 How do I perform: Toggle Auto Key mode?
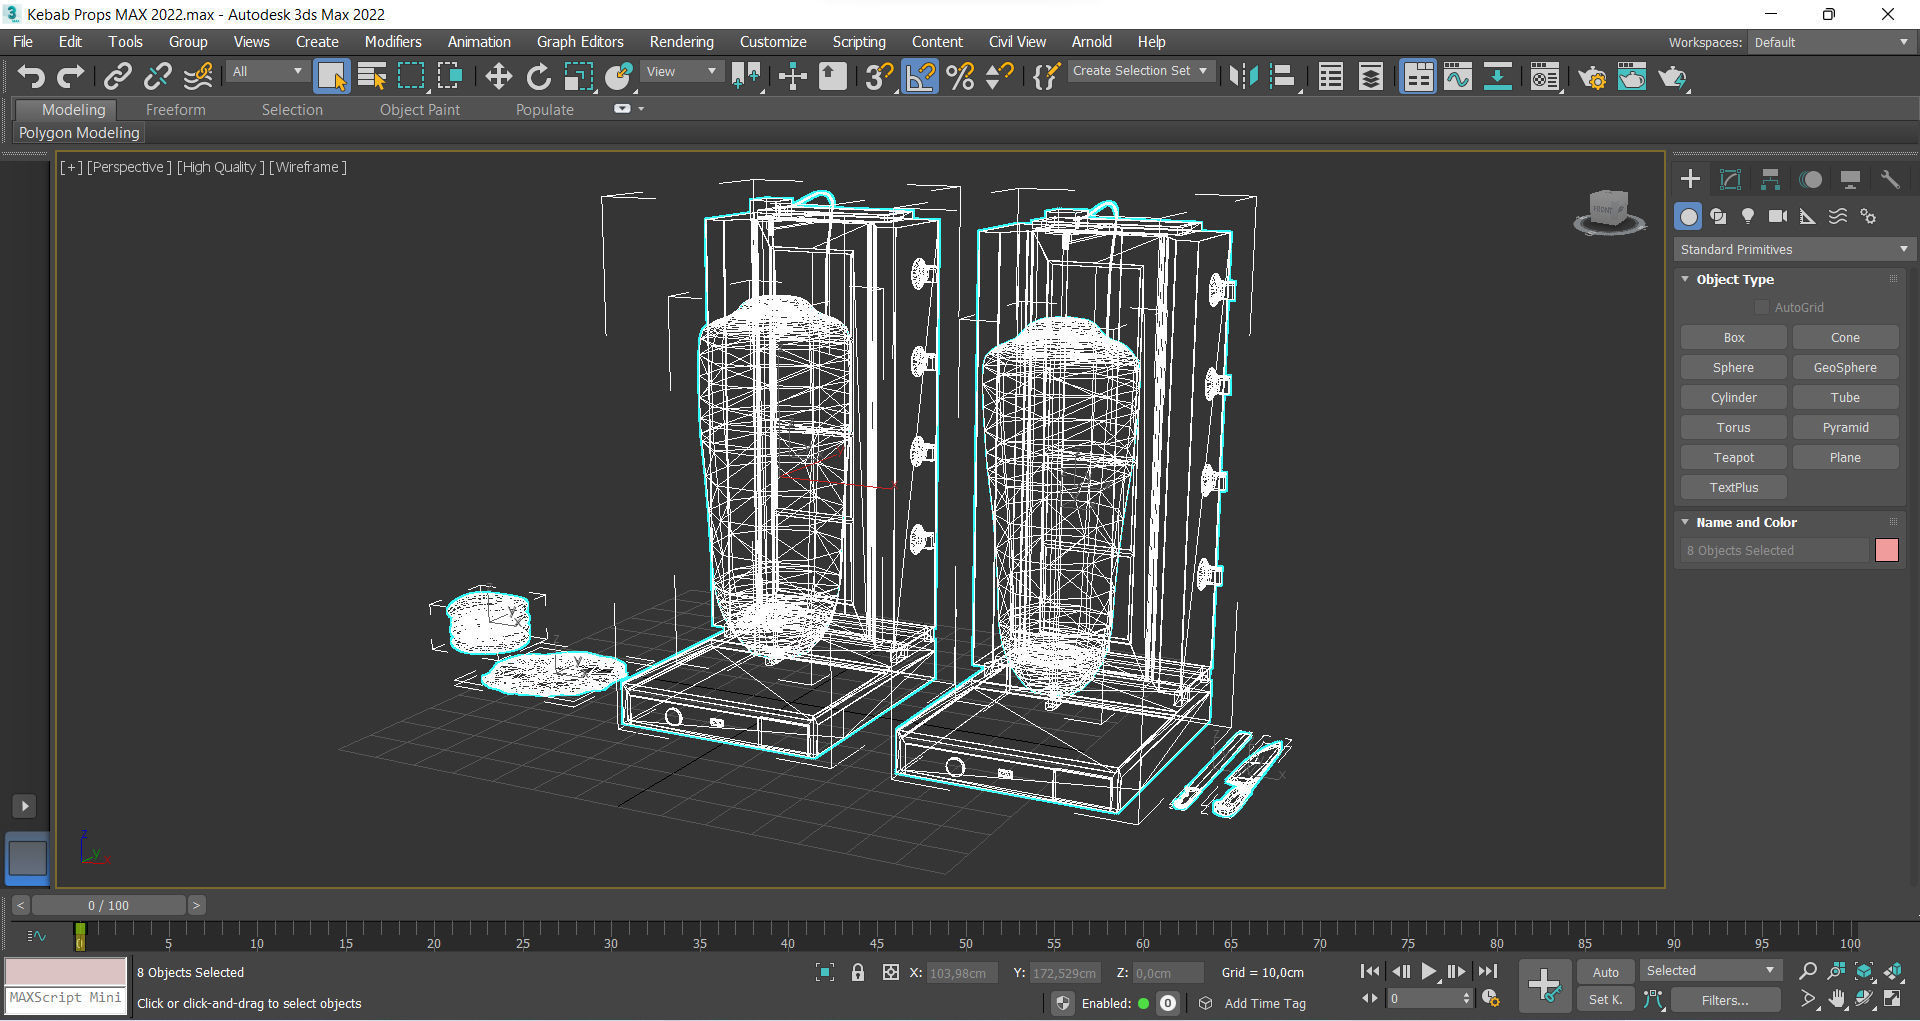point(1606,972)
